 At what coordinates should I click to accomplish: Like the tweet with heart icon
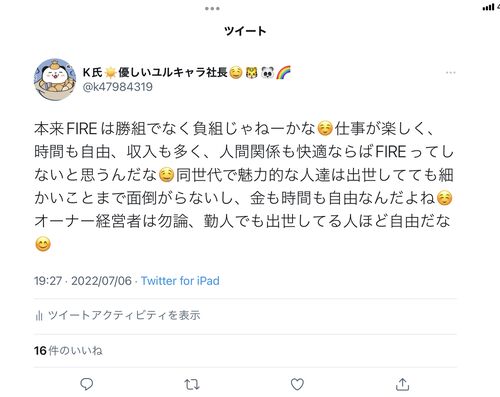[x=297, y=384]
